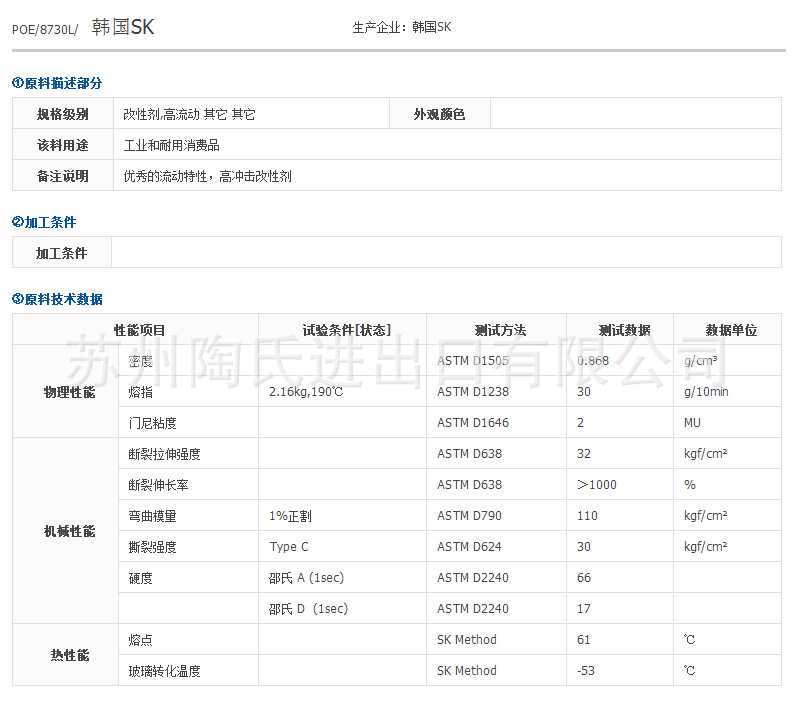This screenshot has width=794, height=702.
Task: Click the 该料用途 row label
Action: [63, 145]
